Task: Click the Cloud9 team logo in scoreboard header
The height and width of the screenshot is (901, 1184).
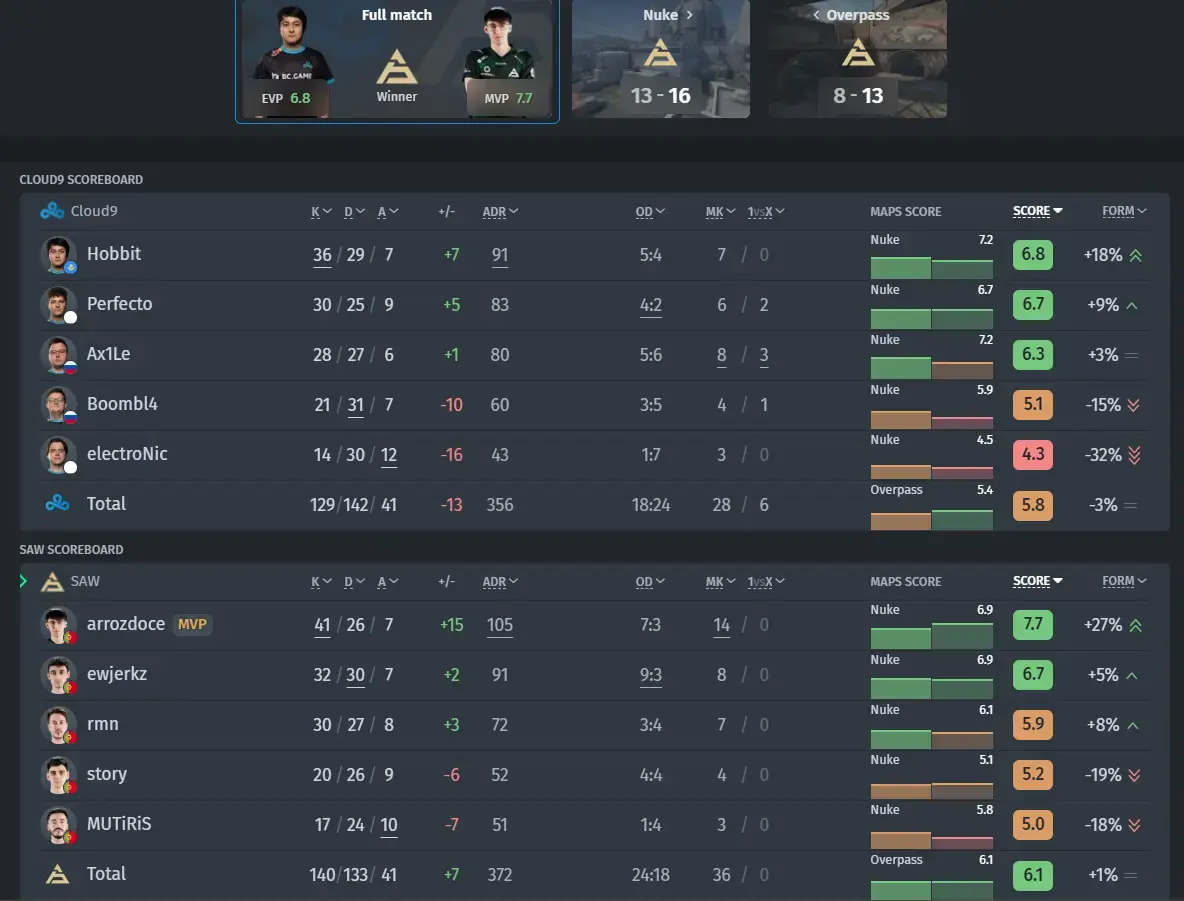Action: point(52,211)
